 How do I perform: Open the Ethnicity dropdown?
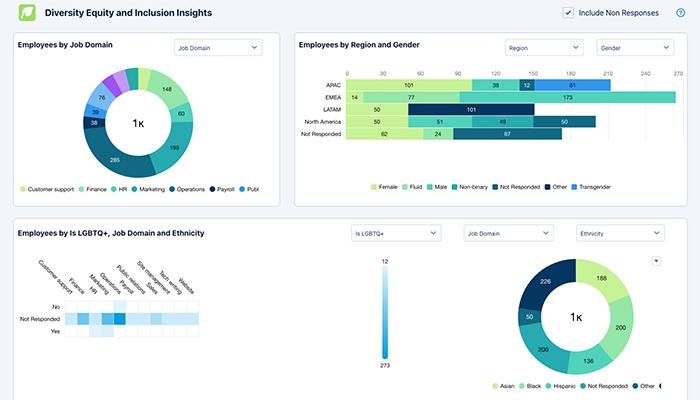tap(620, 233)
